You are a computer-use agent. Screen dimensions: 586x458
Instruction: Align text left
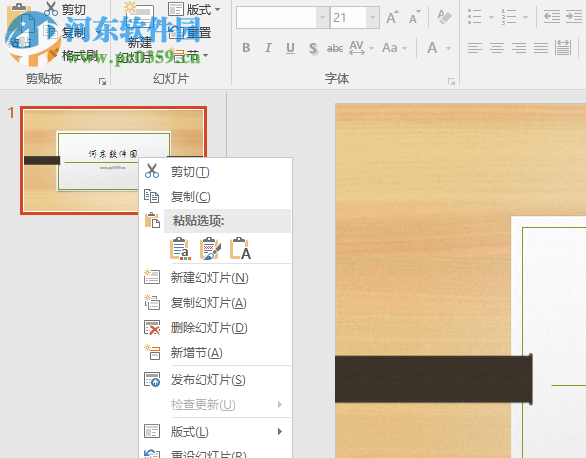[475, 48]
